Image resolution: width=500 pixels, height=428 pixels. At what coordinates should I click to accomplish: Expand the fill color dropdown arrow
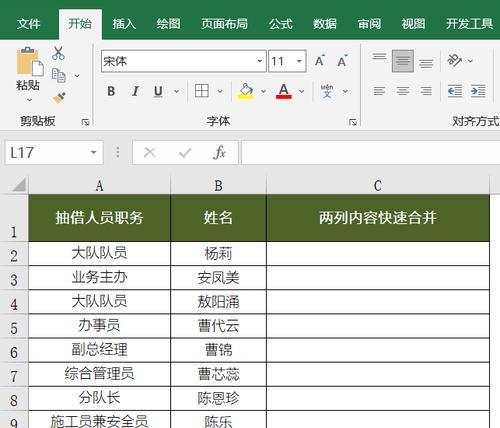click(263, 91)
